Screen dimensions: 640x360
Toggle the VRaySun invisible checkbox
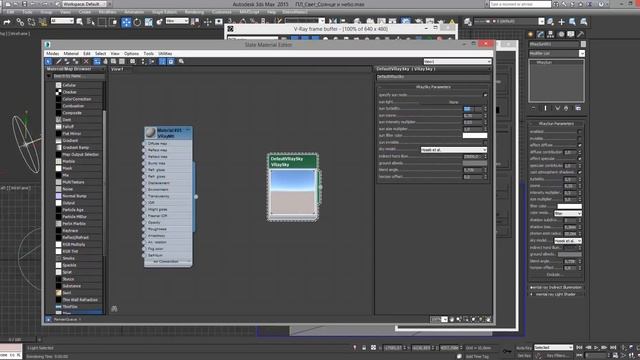[580, 138]
